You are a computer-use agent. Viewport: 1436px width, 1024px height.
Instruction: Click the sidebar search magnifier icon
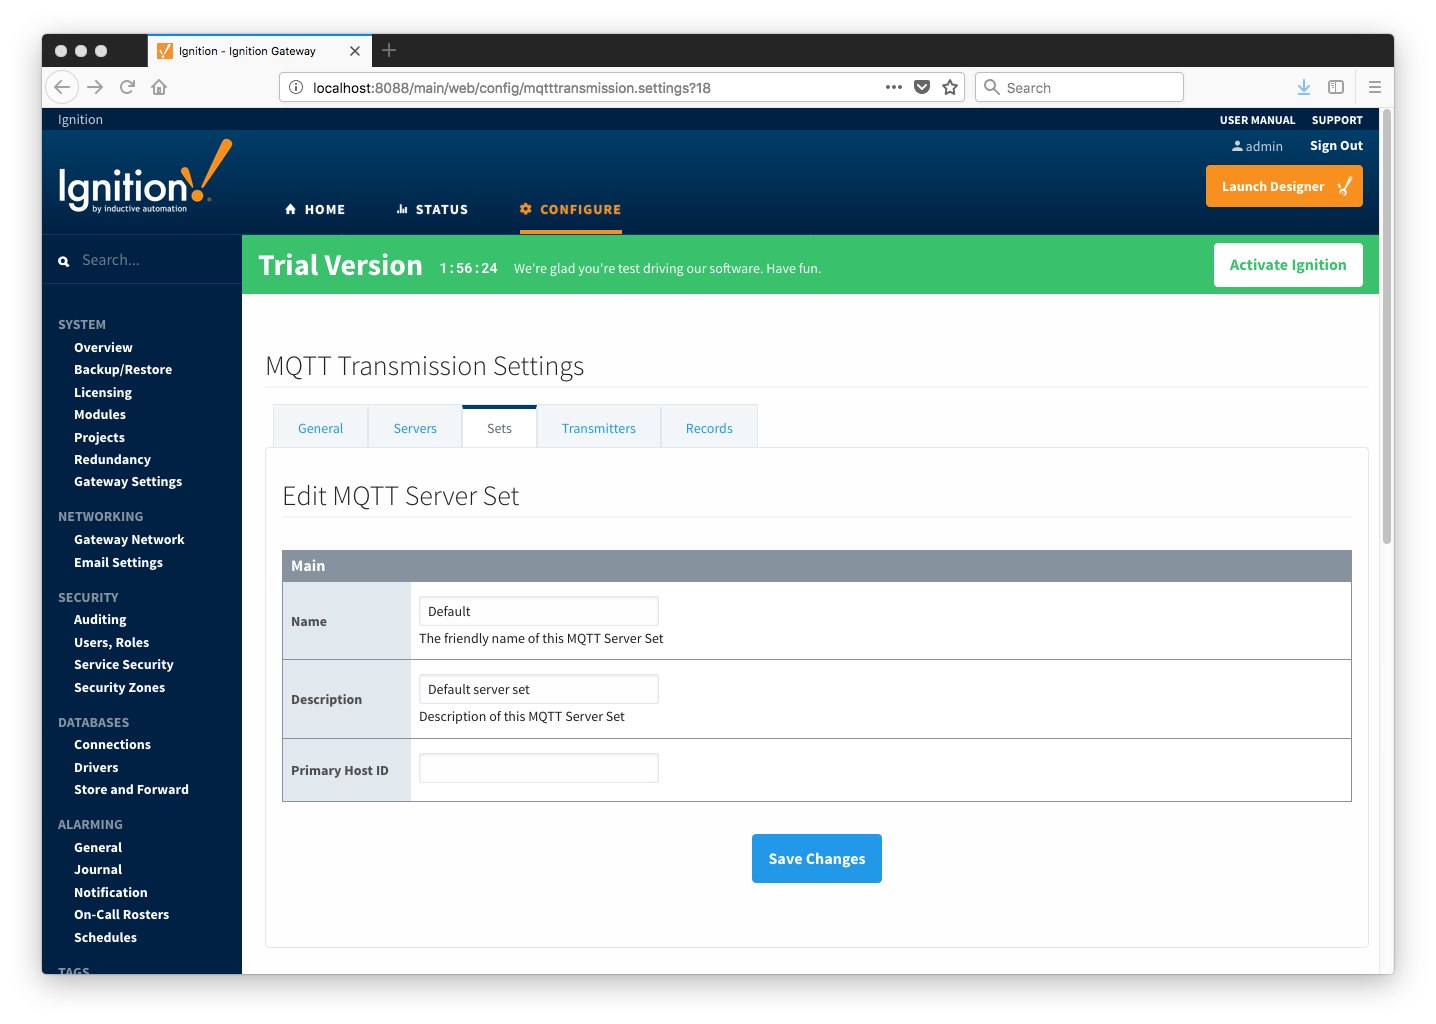click(63, 261)
